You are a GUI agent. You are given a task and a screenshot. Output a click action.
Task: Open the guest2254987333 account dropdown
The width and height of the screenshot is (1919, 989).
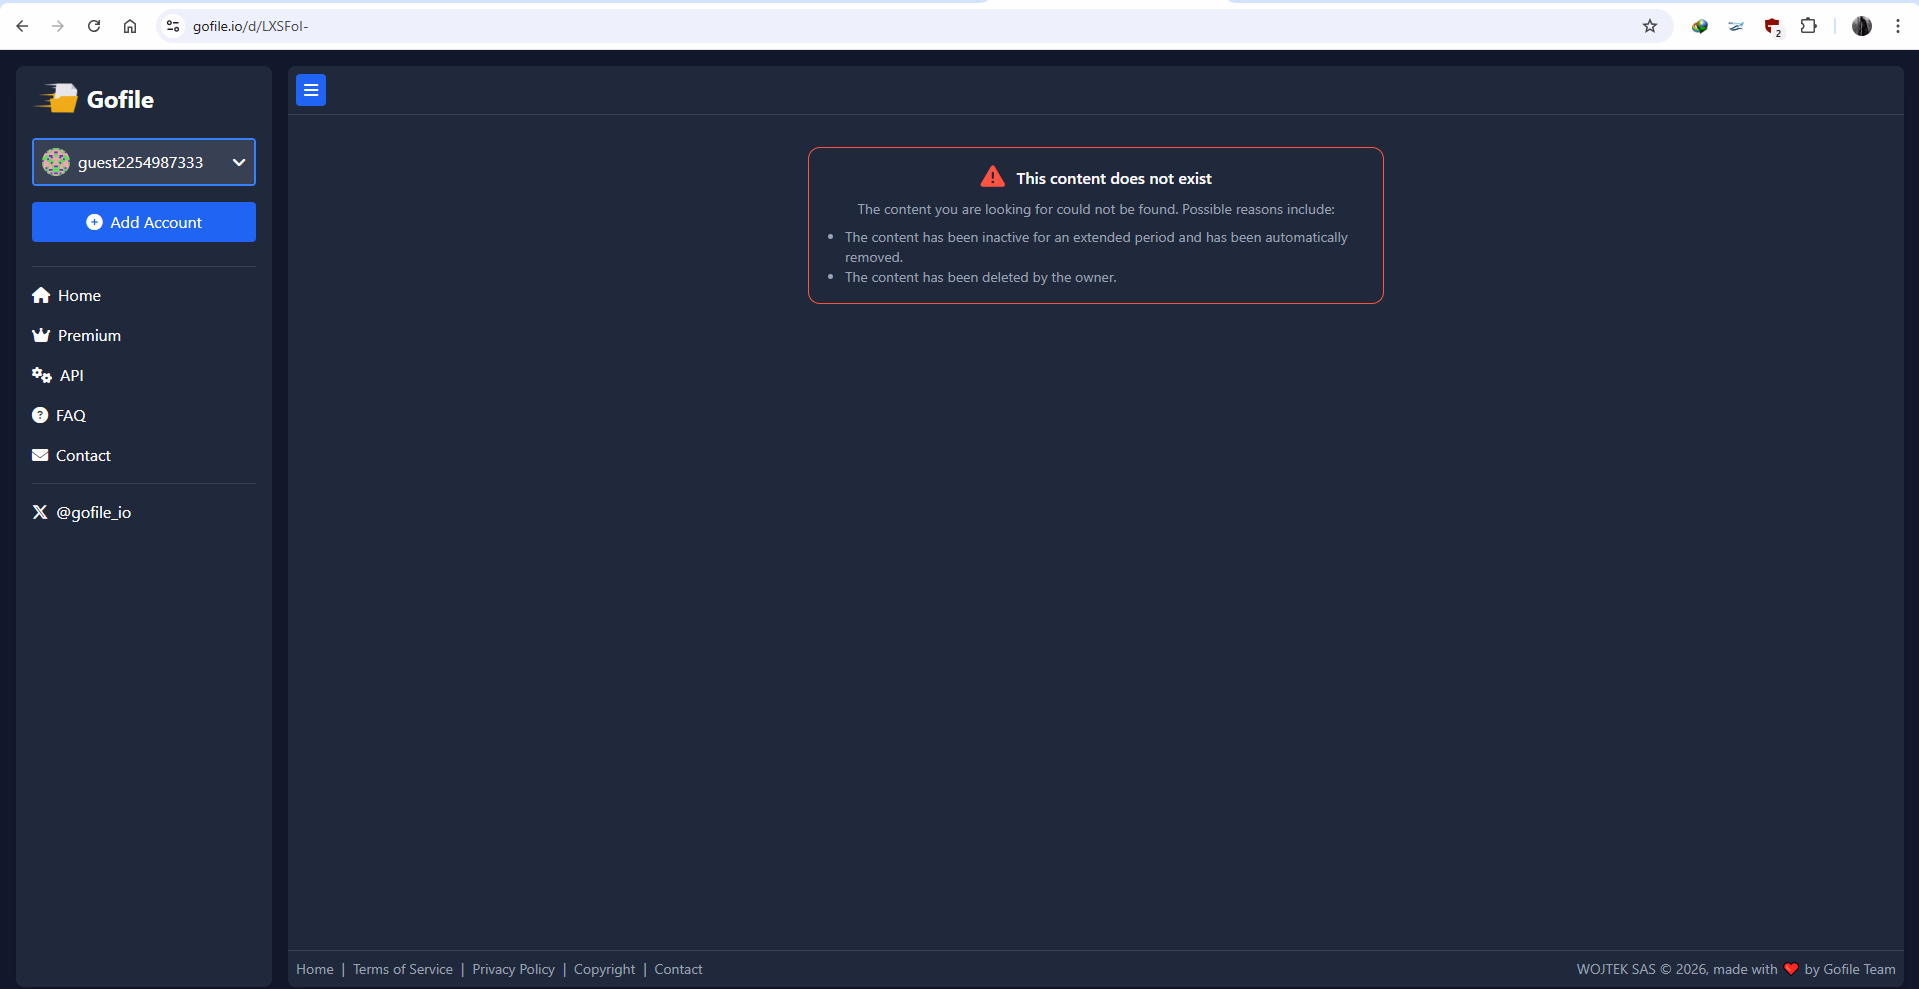pyautogui.click(x=144, y=162)
